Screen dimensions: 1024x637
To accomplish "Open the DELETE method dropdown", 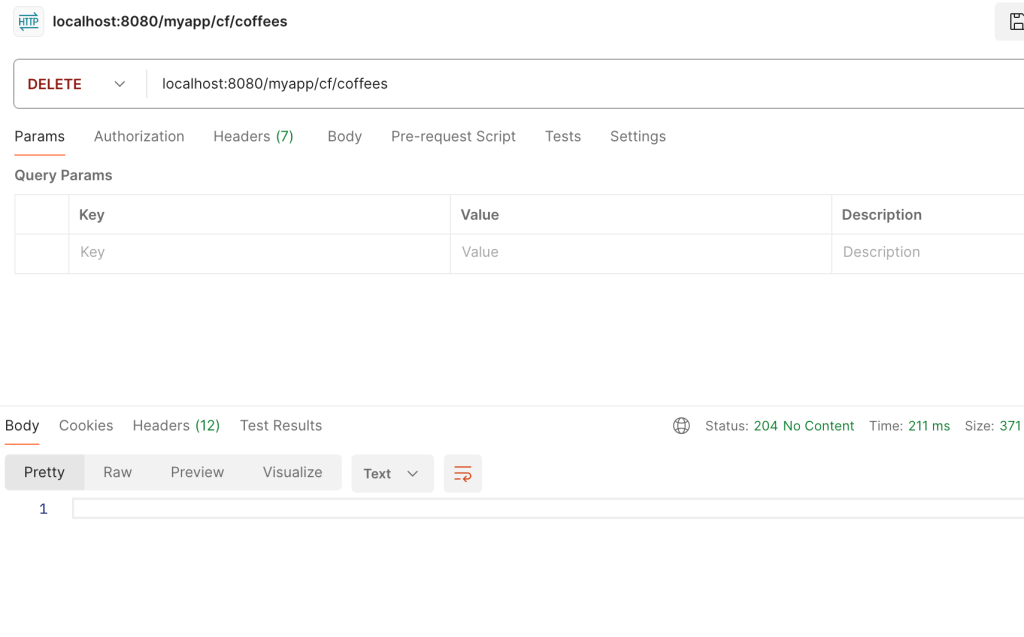I will (78, 84).
